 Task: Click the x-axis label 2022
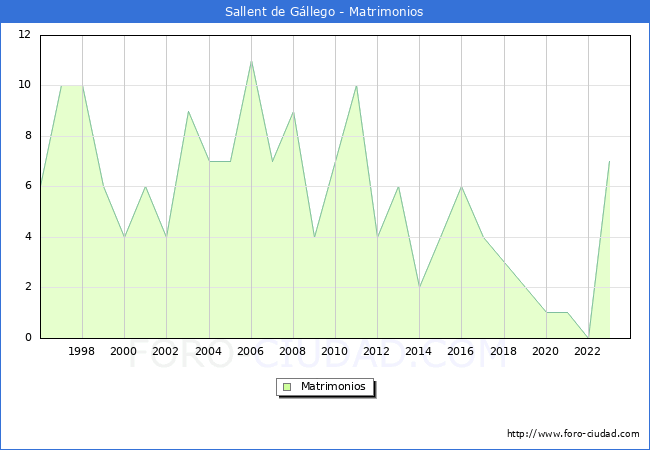click(587, 351)
